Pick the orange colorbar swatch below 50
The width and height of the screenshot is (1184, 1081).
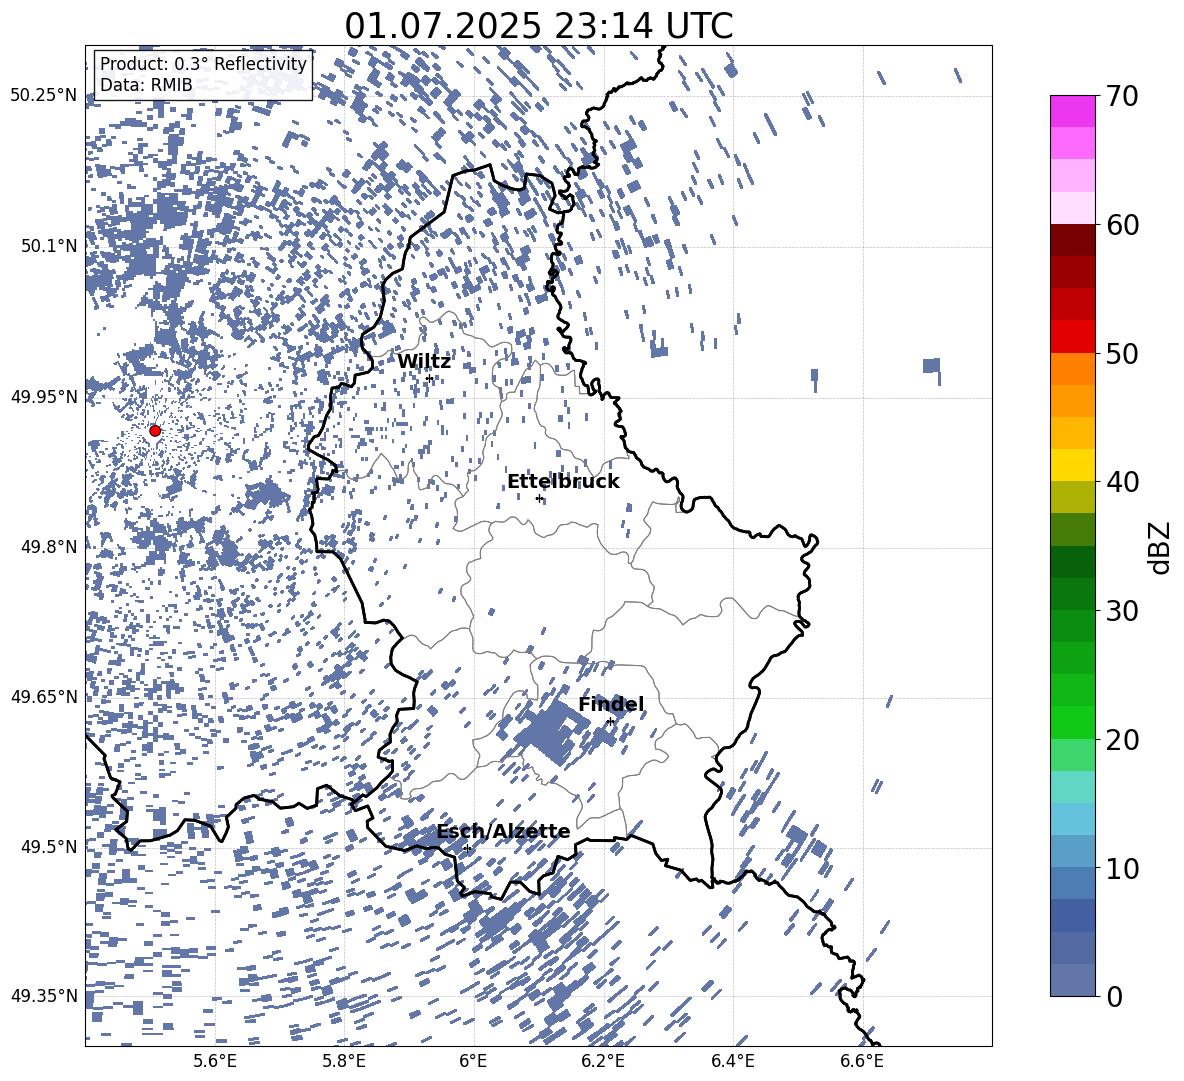click(1072, 368)
